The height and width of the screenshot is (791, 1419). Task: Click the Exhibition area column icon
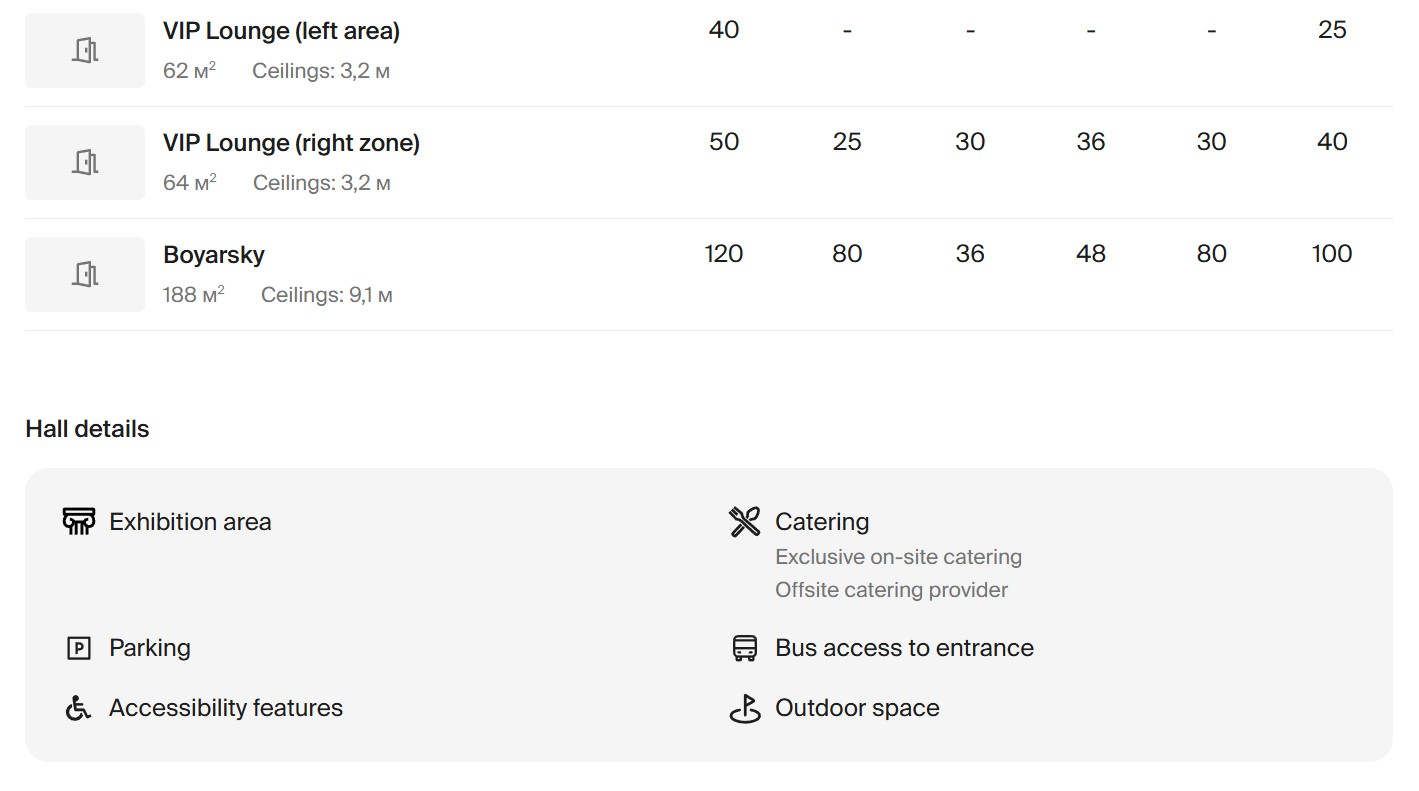click(x=78, y=521)
